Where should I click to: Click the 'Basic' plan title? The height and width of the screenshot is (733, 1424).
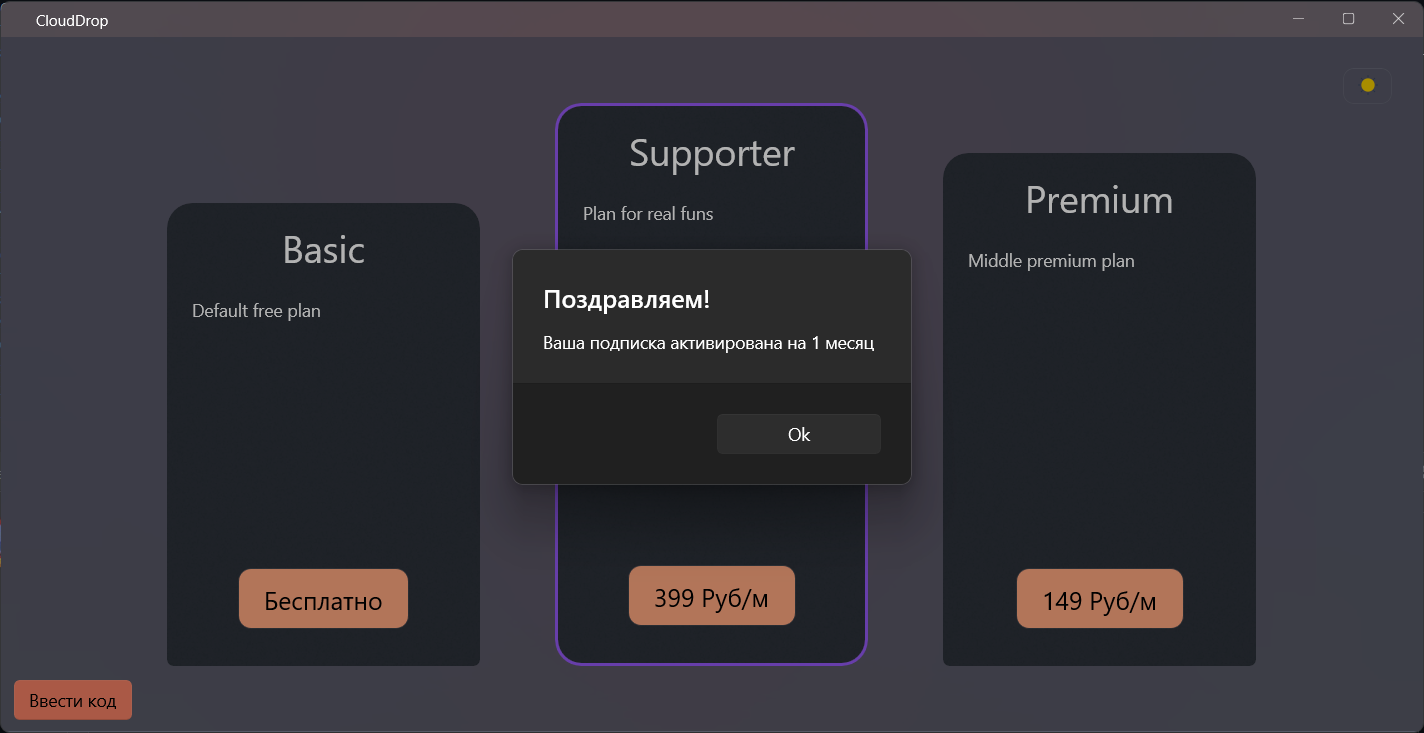(x=322, y=250)
